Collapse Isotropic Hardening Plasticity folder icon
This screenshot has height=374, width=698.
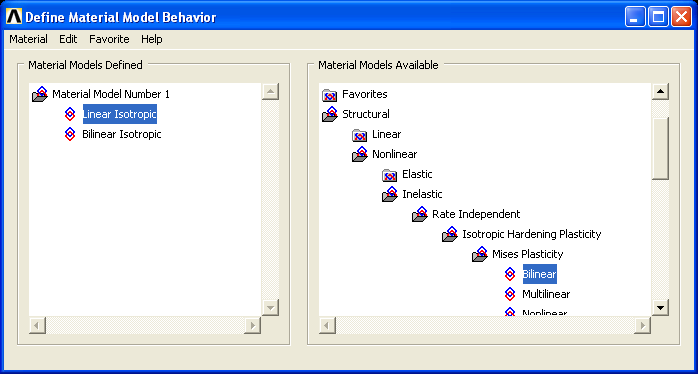[x=450, y=235]
